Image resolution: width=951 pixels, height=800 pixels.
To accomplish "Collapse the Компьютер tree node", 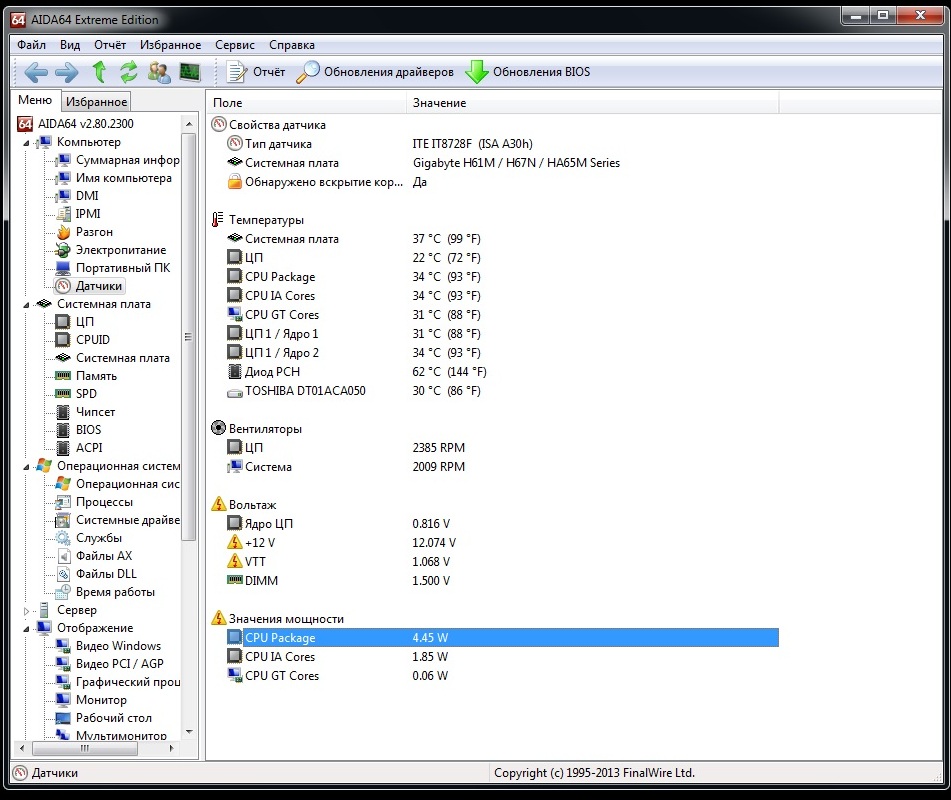I will coord(26,143).
